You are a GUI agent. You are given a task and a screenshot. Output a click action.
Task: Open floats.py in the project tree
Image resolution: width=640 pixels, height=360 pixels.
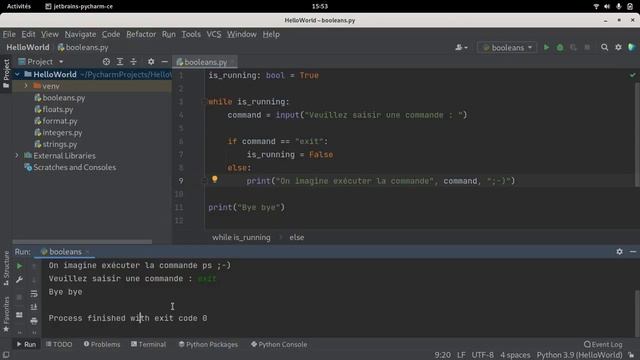(x=58, y=109)
